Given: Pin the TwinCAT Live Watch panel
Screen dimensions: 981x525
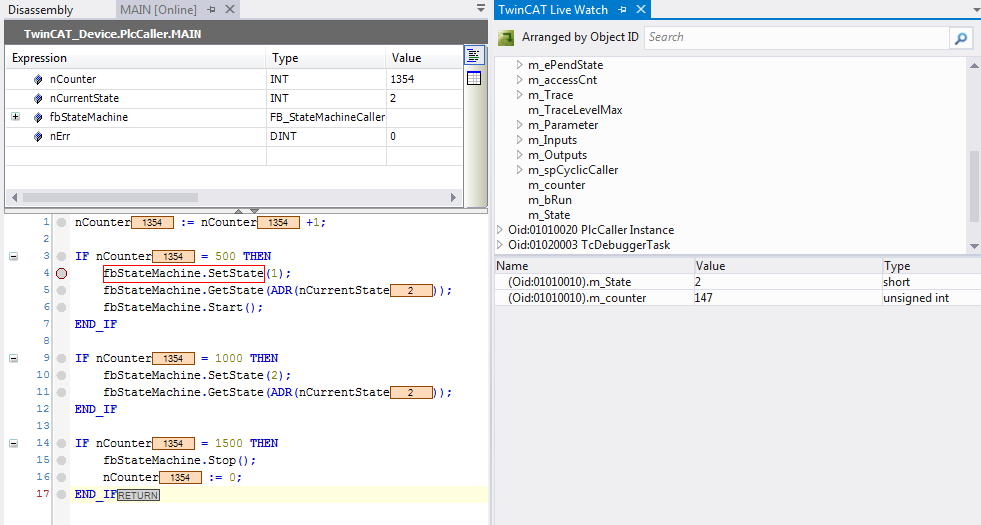Looking at the screenshot, I should pos(622,9).
